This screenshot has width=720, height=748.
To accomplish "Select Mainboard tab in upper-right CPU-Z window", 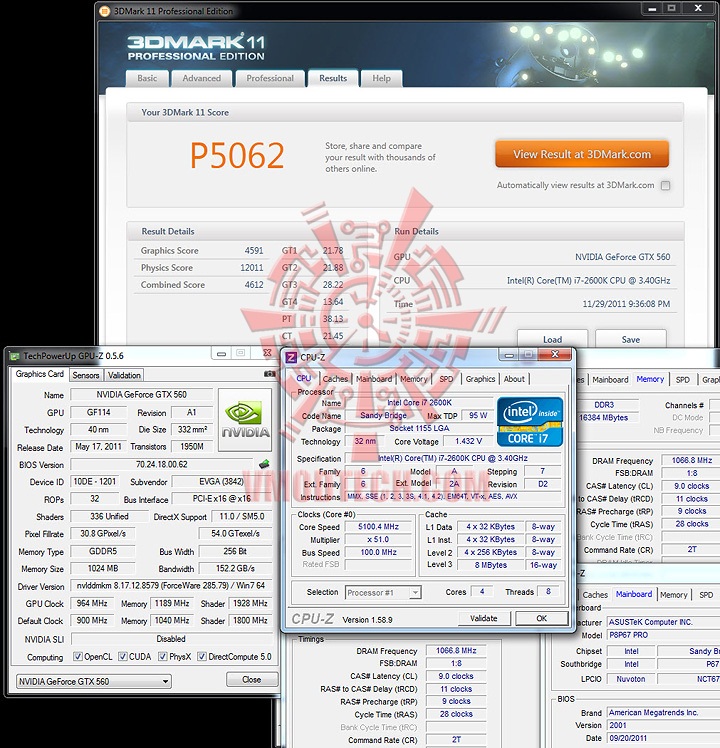I will coord(610,380).
